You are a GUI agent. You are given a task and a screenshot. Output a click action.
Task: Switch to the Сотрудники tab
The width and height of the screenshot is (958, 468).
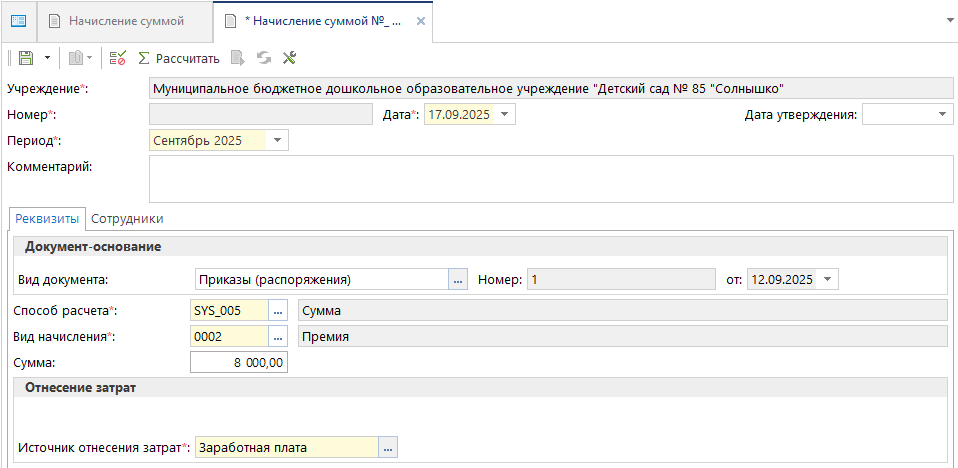pos(127,218)
